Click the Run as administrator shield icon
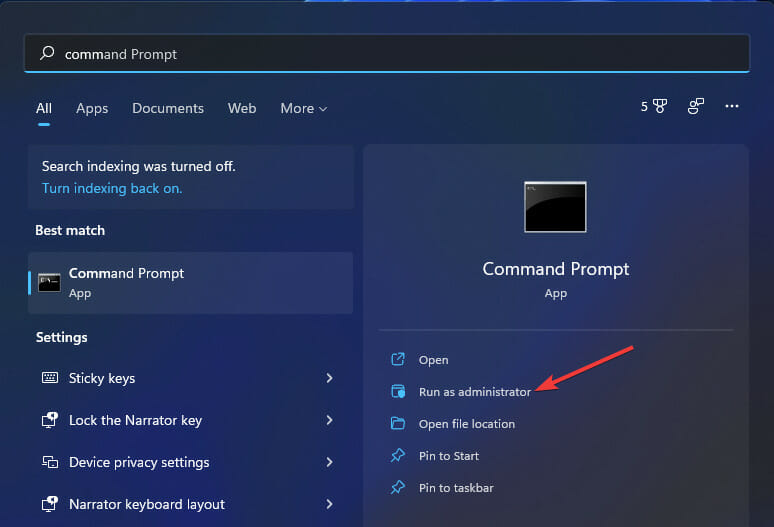 [x=398, y=391]
